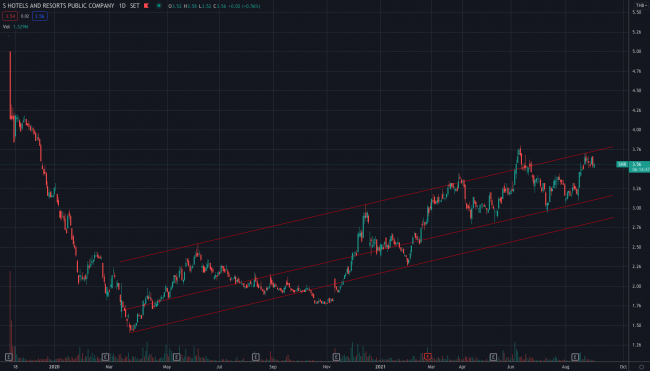Click the 1D interval label in the legend

[122, 6]
